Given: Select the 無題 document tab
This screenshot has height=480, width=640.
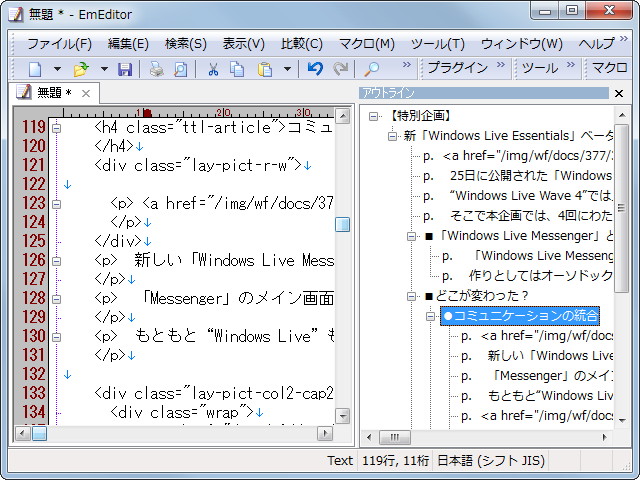Looking at the screenshot, I should point(54,93).
